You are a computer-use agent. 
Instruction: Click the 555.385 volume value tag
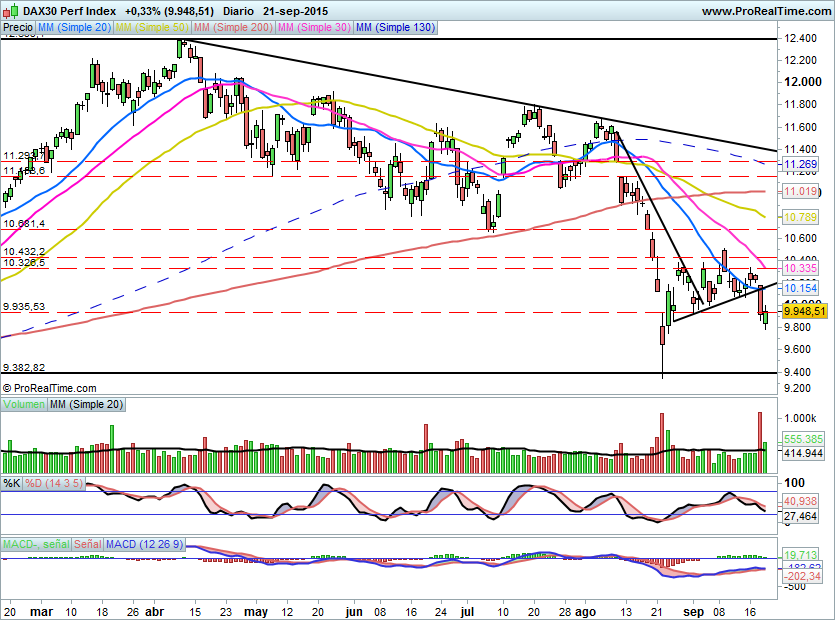click(x=804, y=439)
